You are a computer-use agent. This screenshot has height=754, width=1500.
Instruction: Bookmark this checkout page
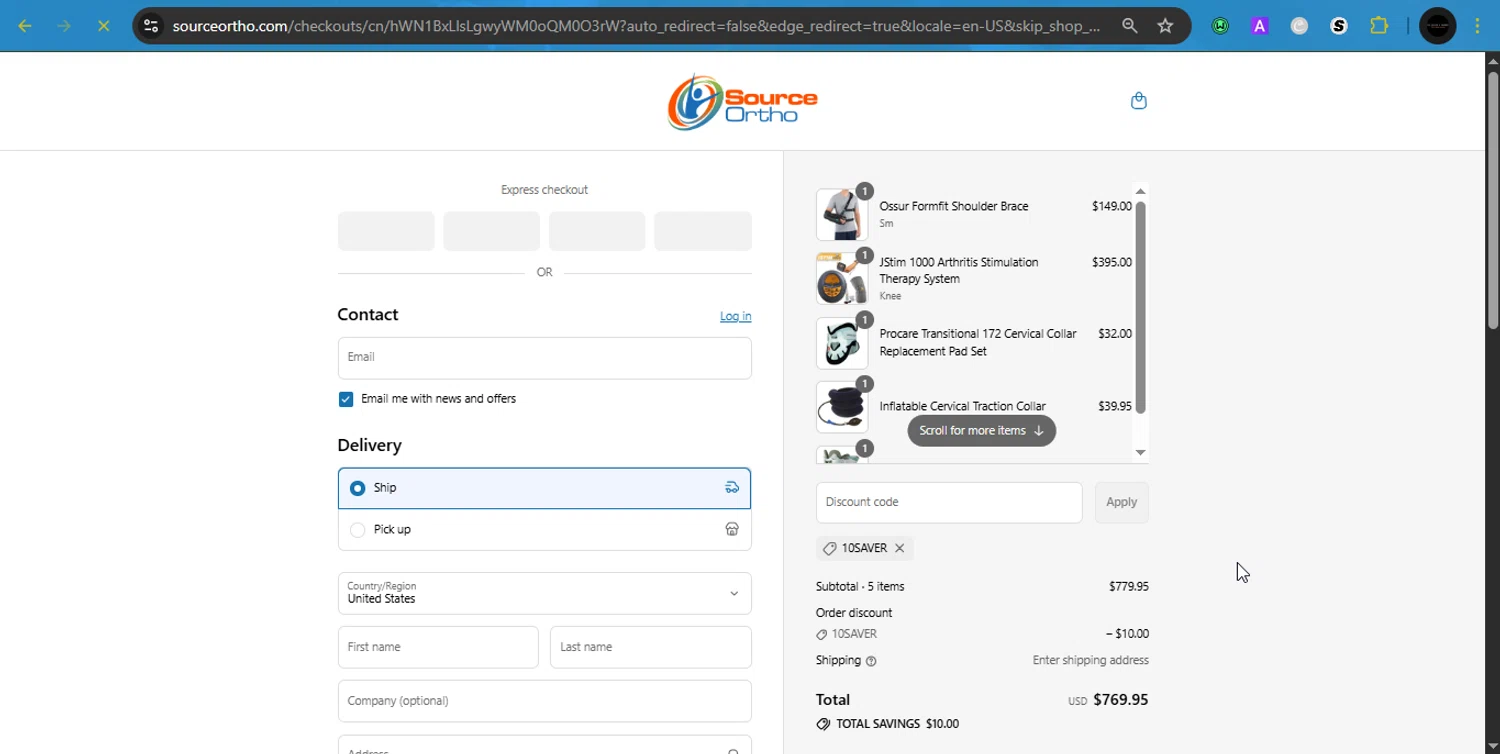click(1165, 26)
